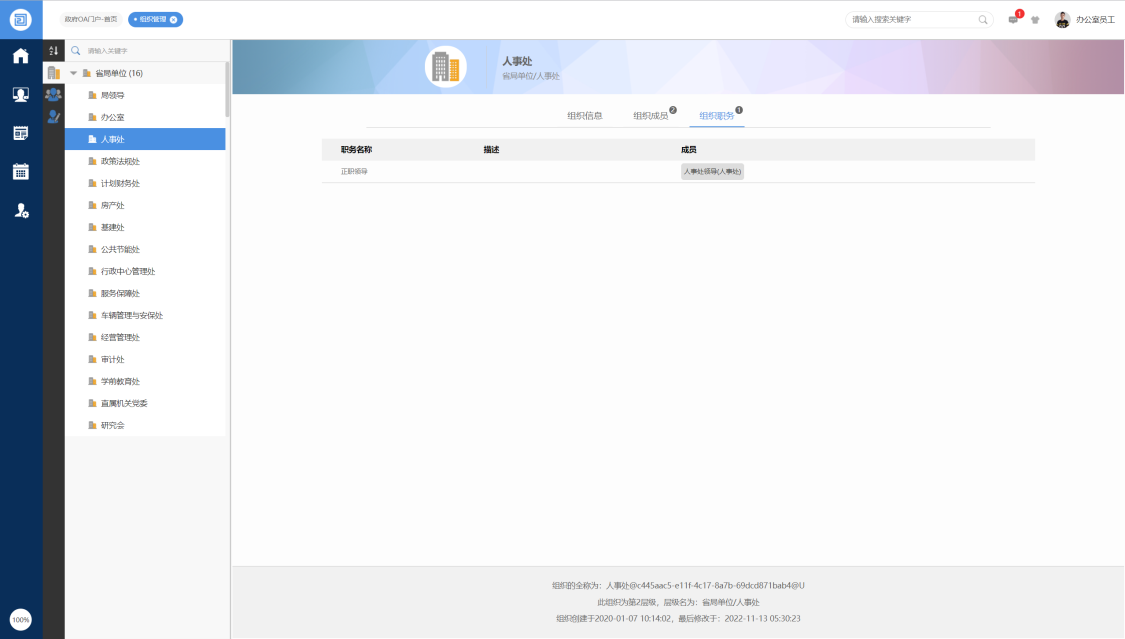This screenshot has width=1125, height=639.
Task: Select 计划财务处 in organization tree
Action: pos(120,184)
